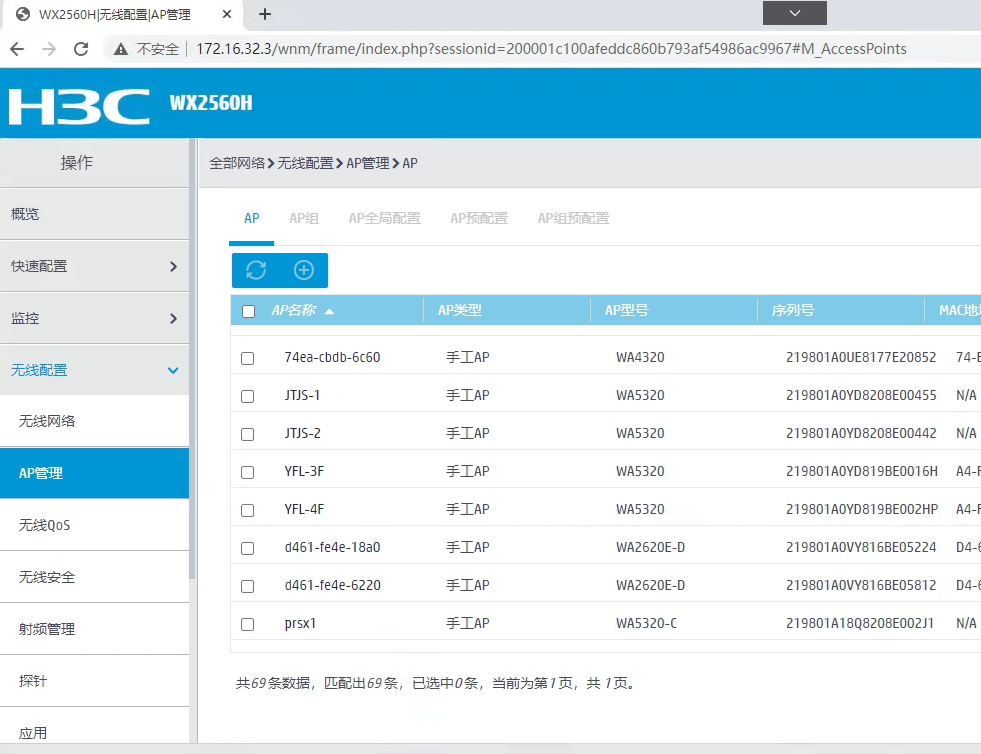
Task: Click the not-secure warning icon in address bar
Action: point(121,49)
